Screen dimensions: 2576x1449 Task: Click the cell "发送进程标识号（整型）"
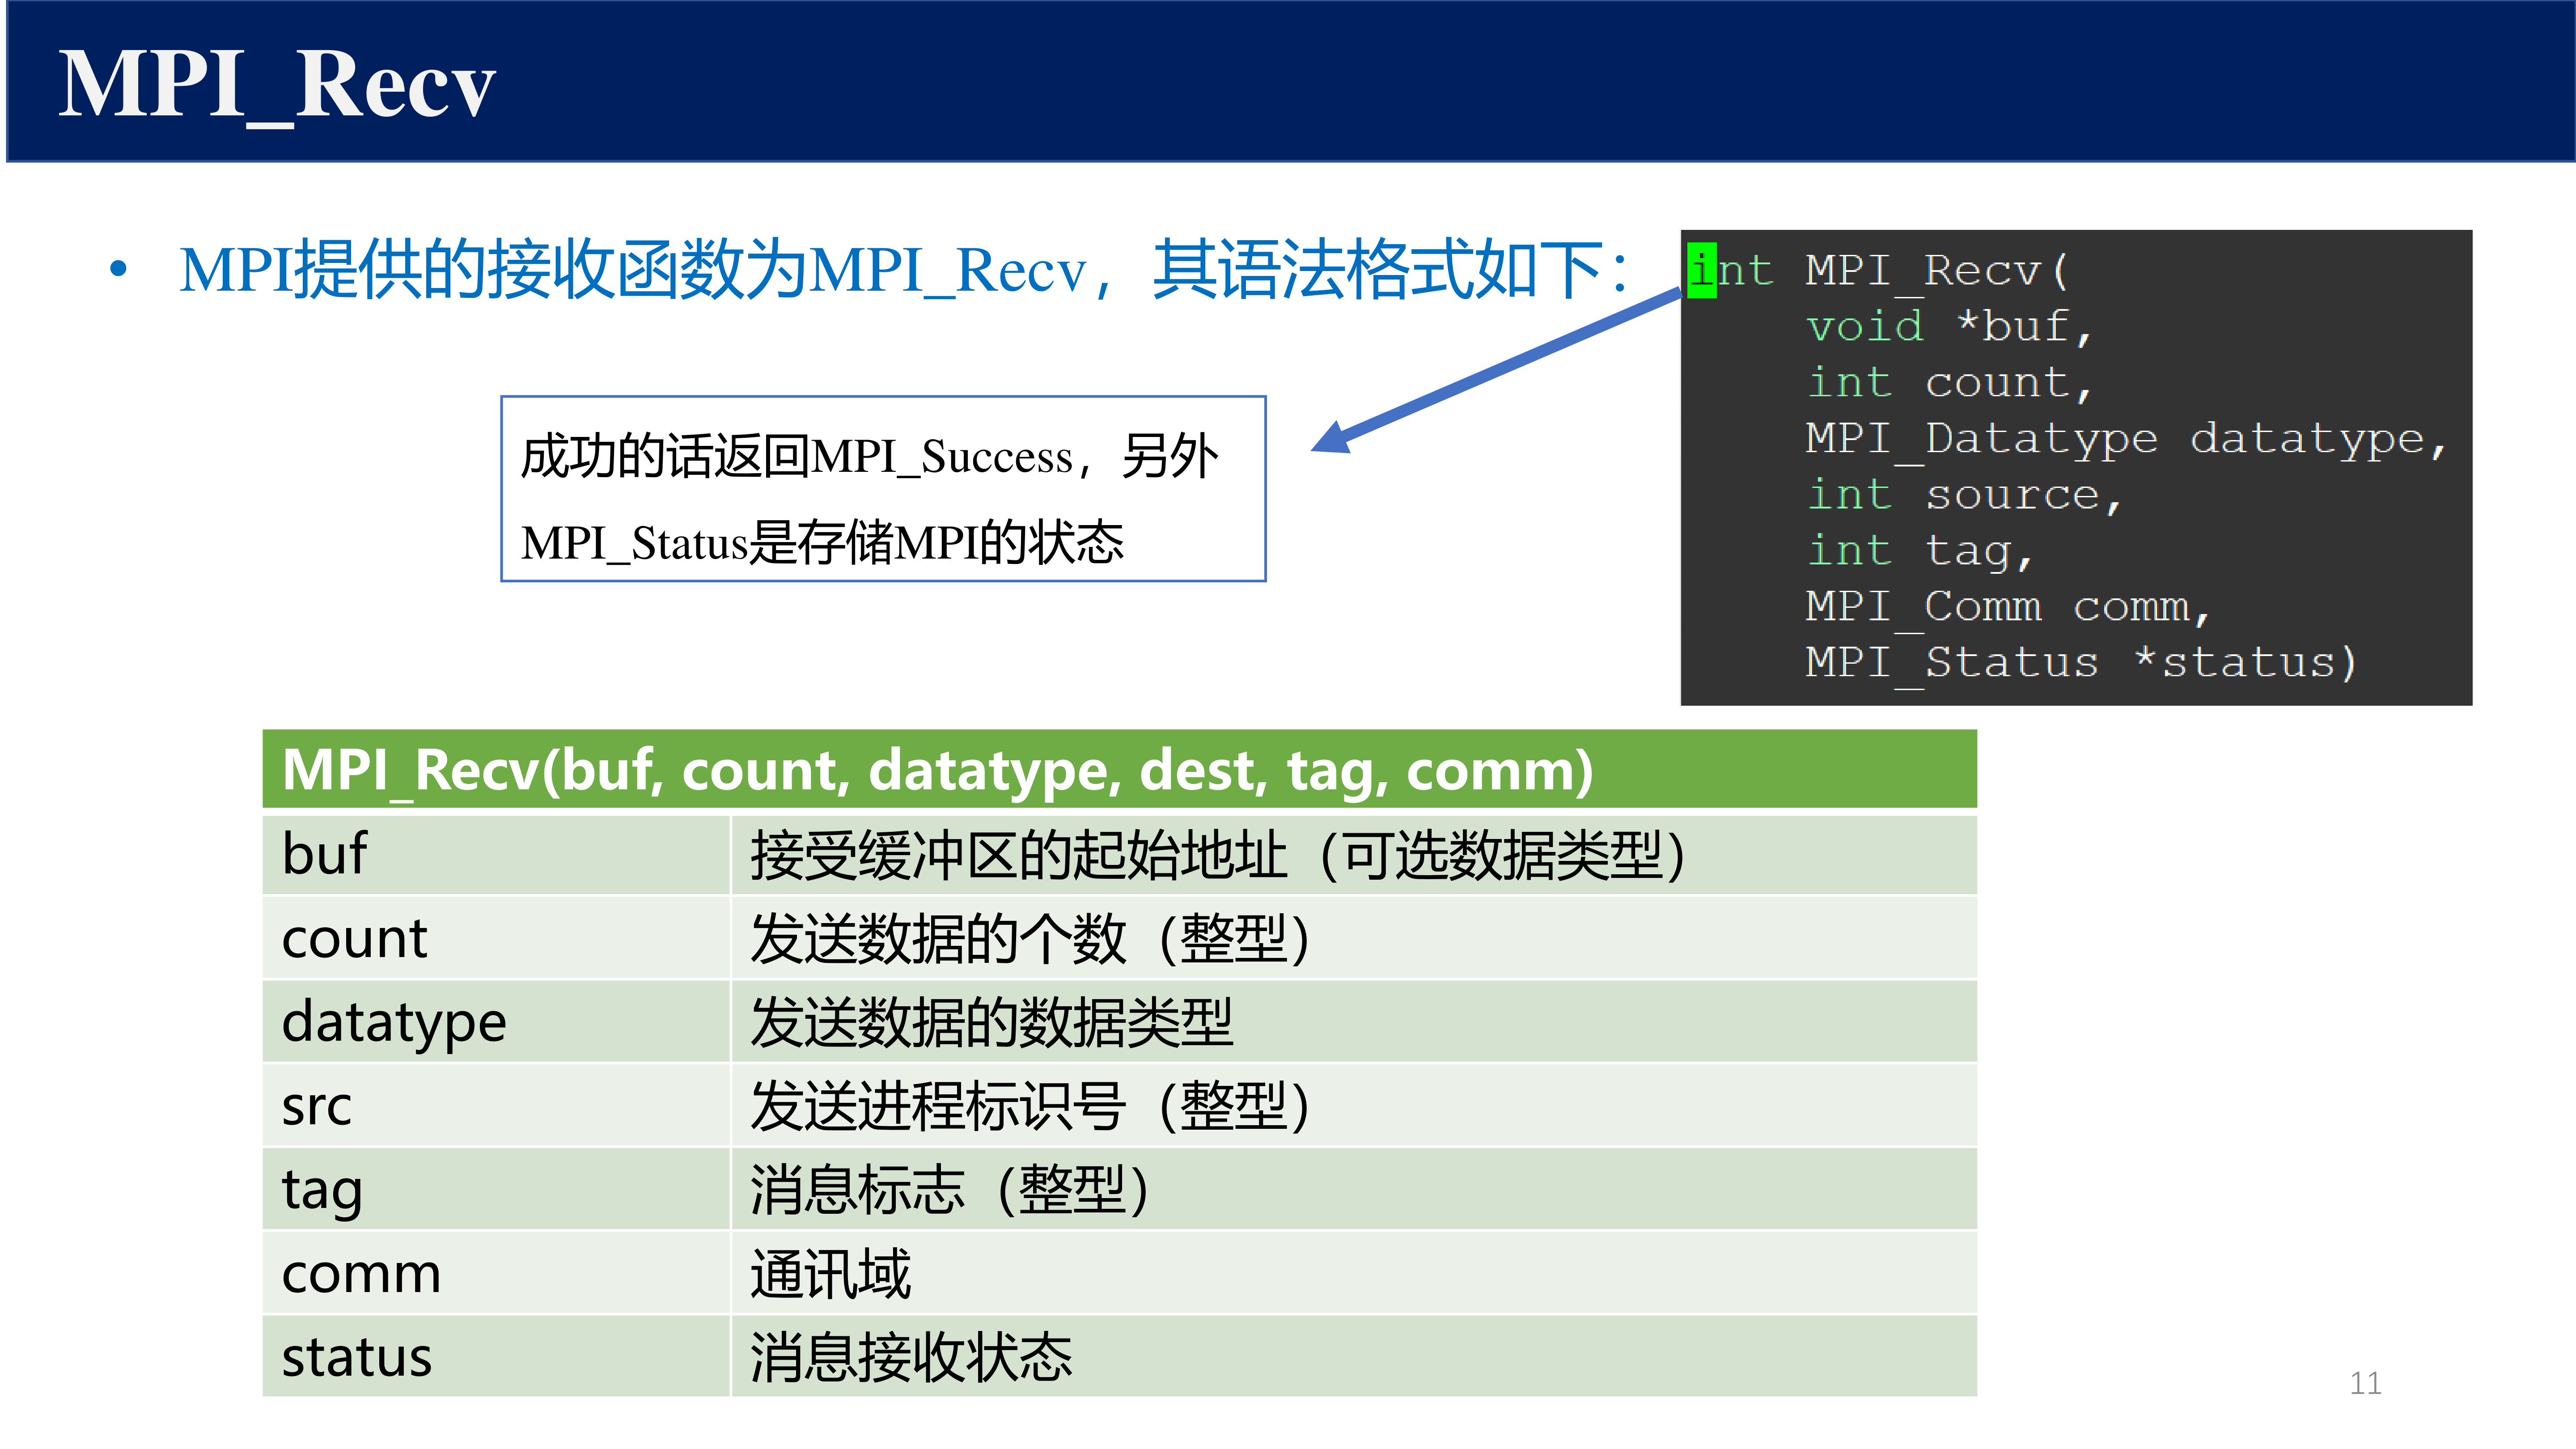1354,1106
